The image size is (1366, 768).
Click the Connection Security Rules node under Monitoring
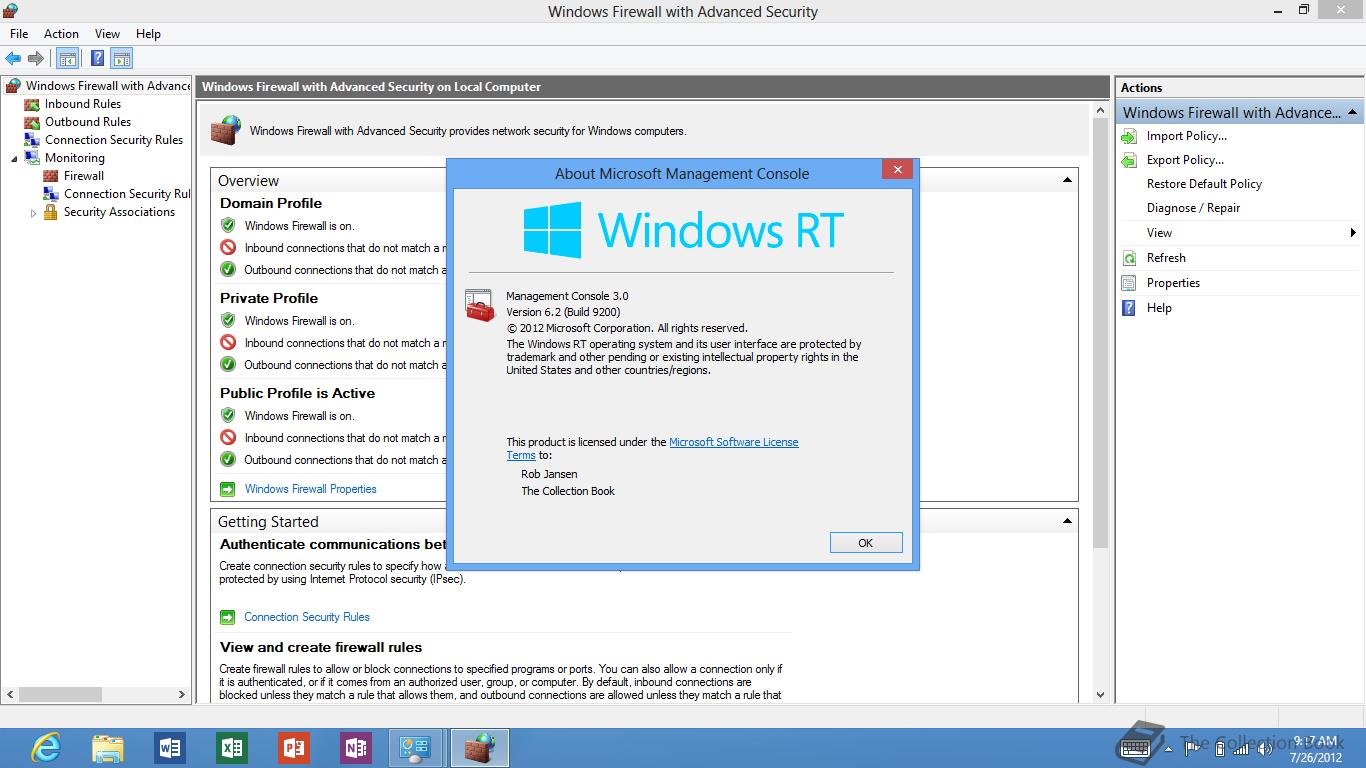127,194
